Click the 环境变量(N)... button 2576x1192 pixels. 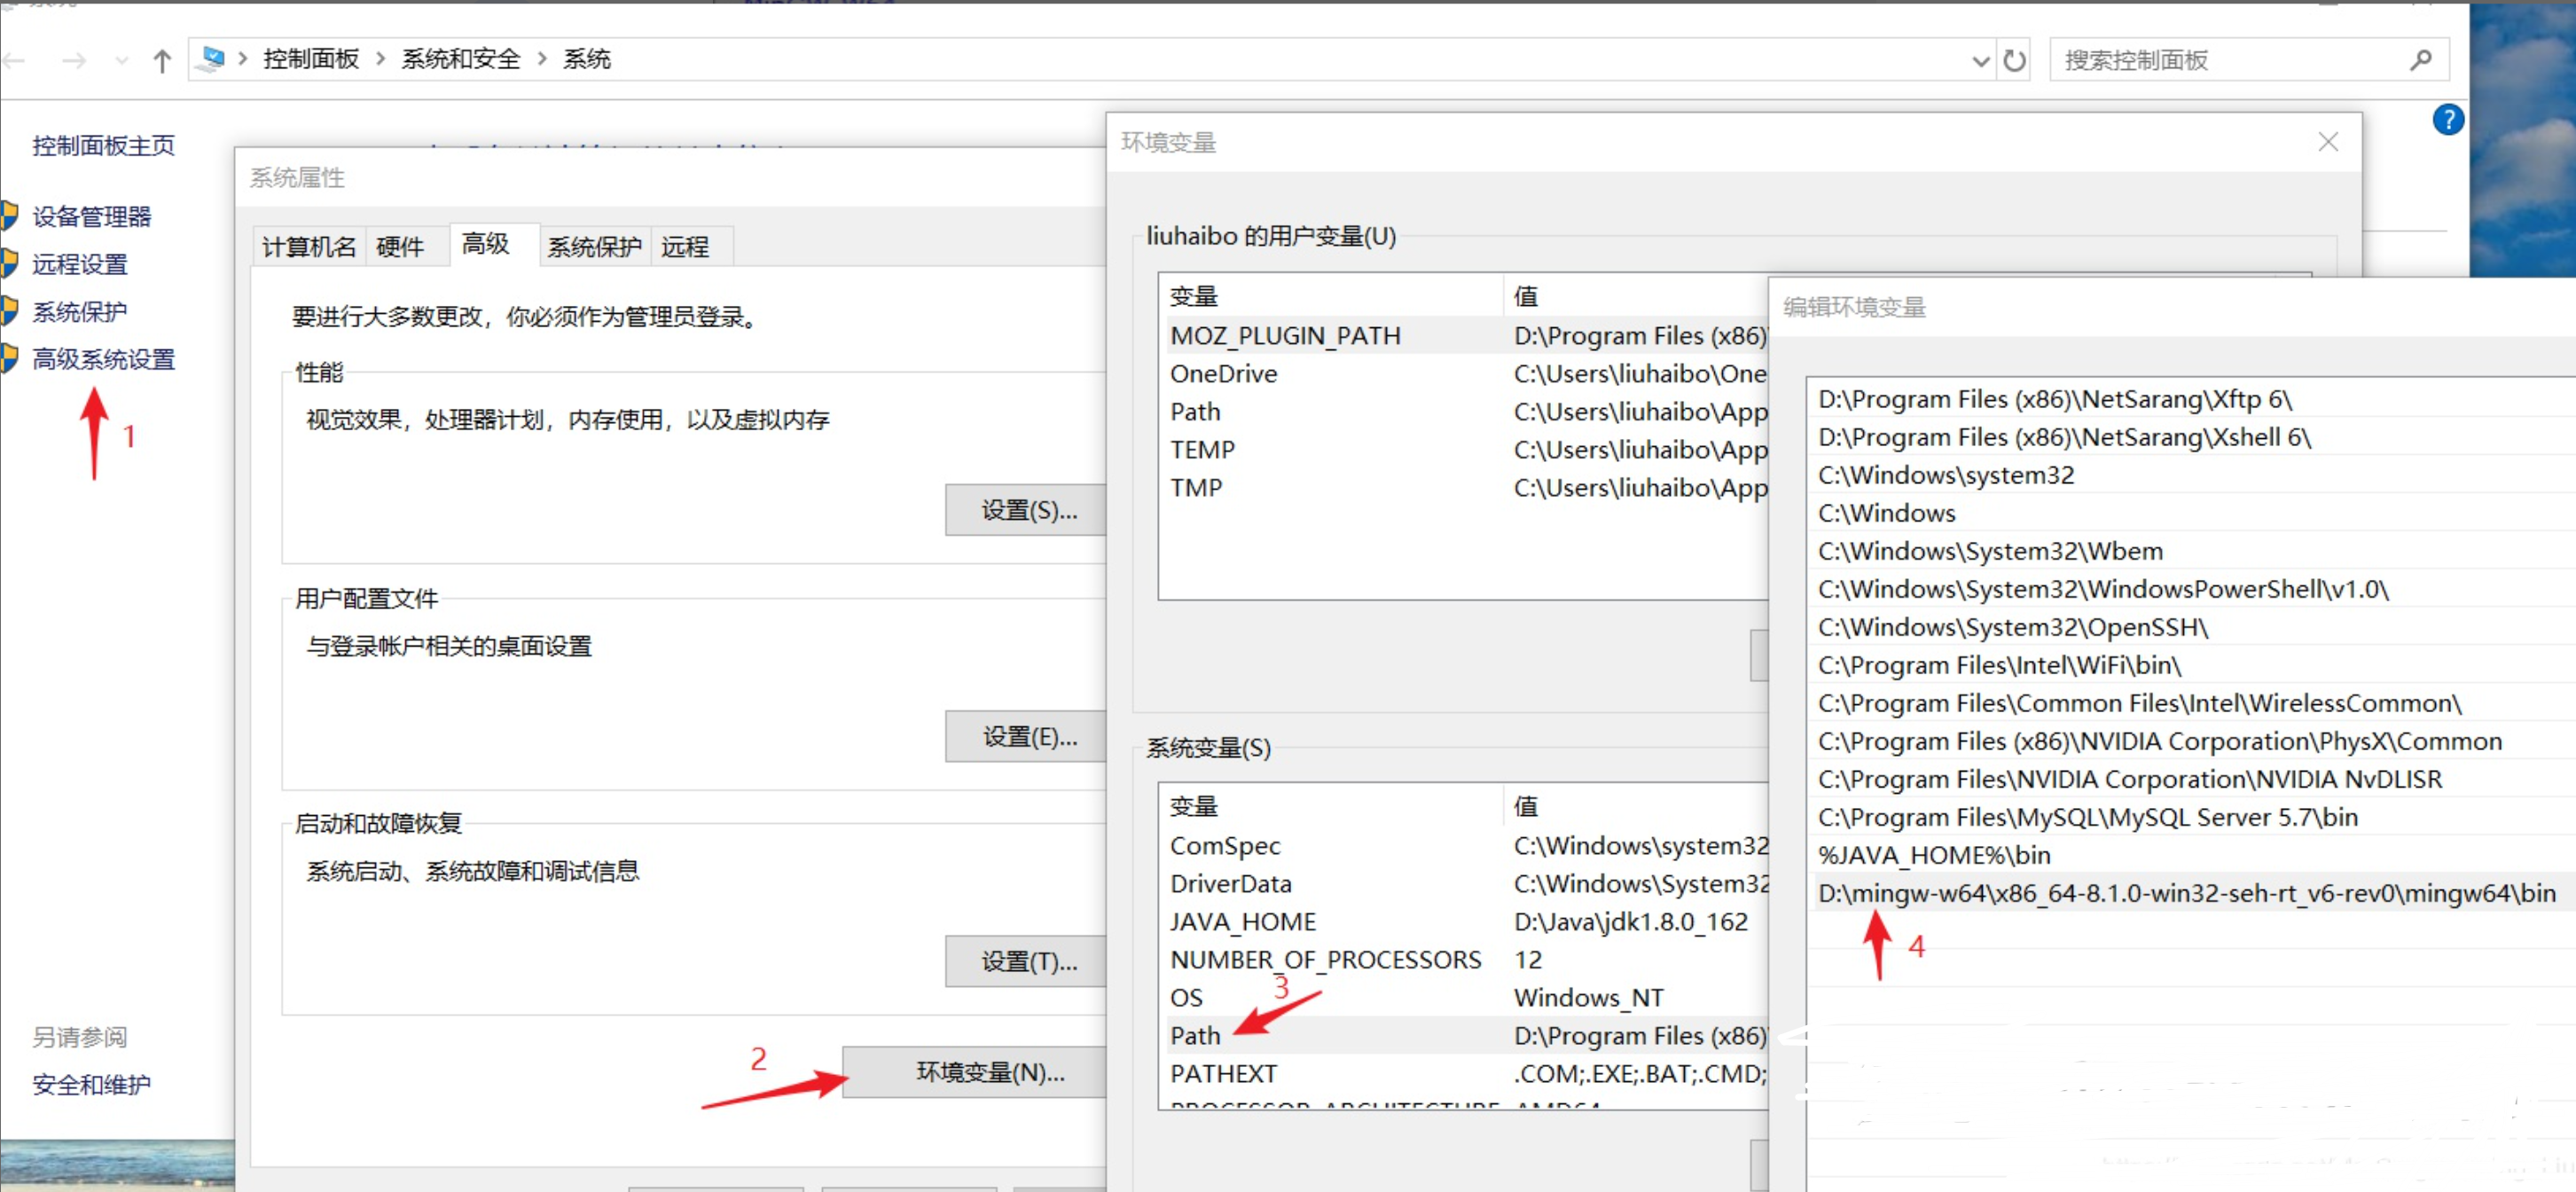988,1072
